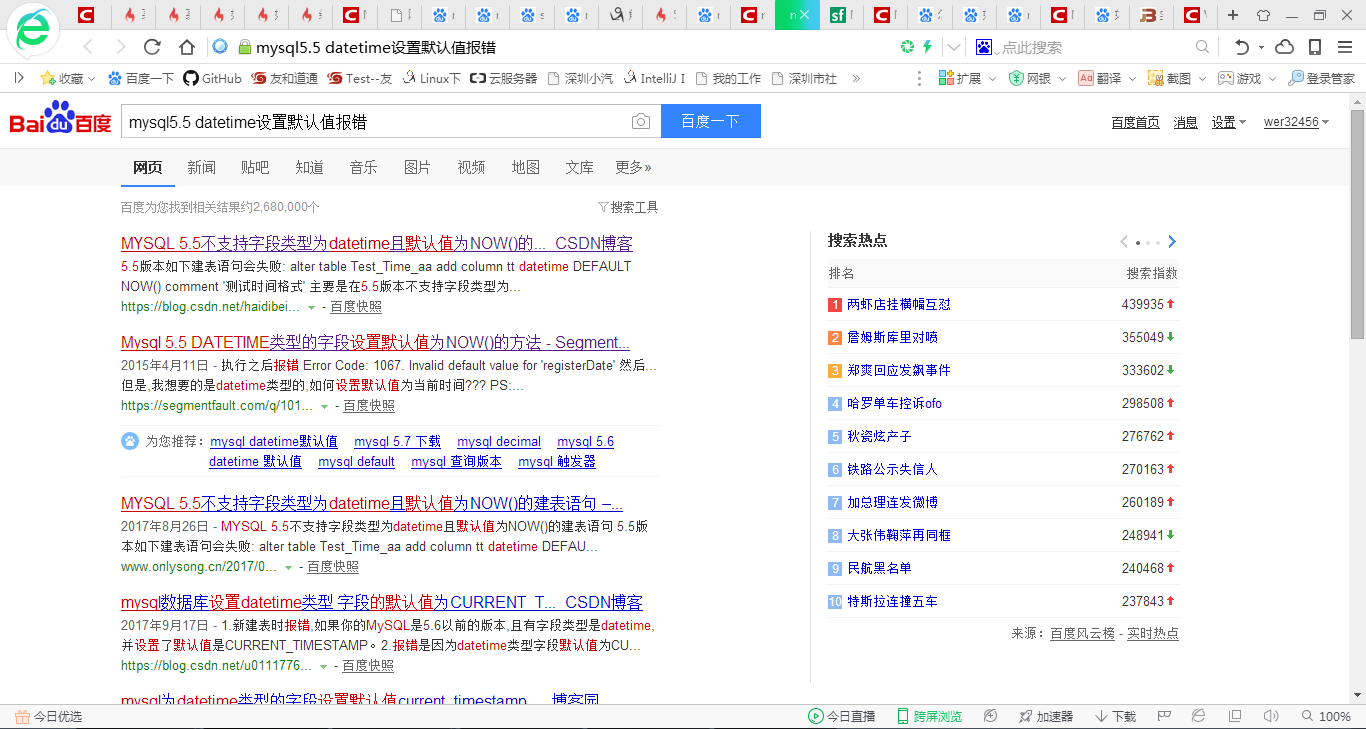Switch to the 新闻 news tab

coord(202,167)
